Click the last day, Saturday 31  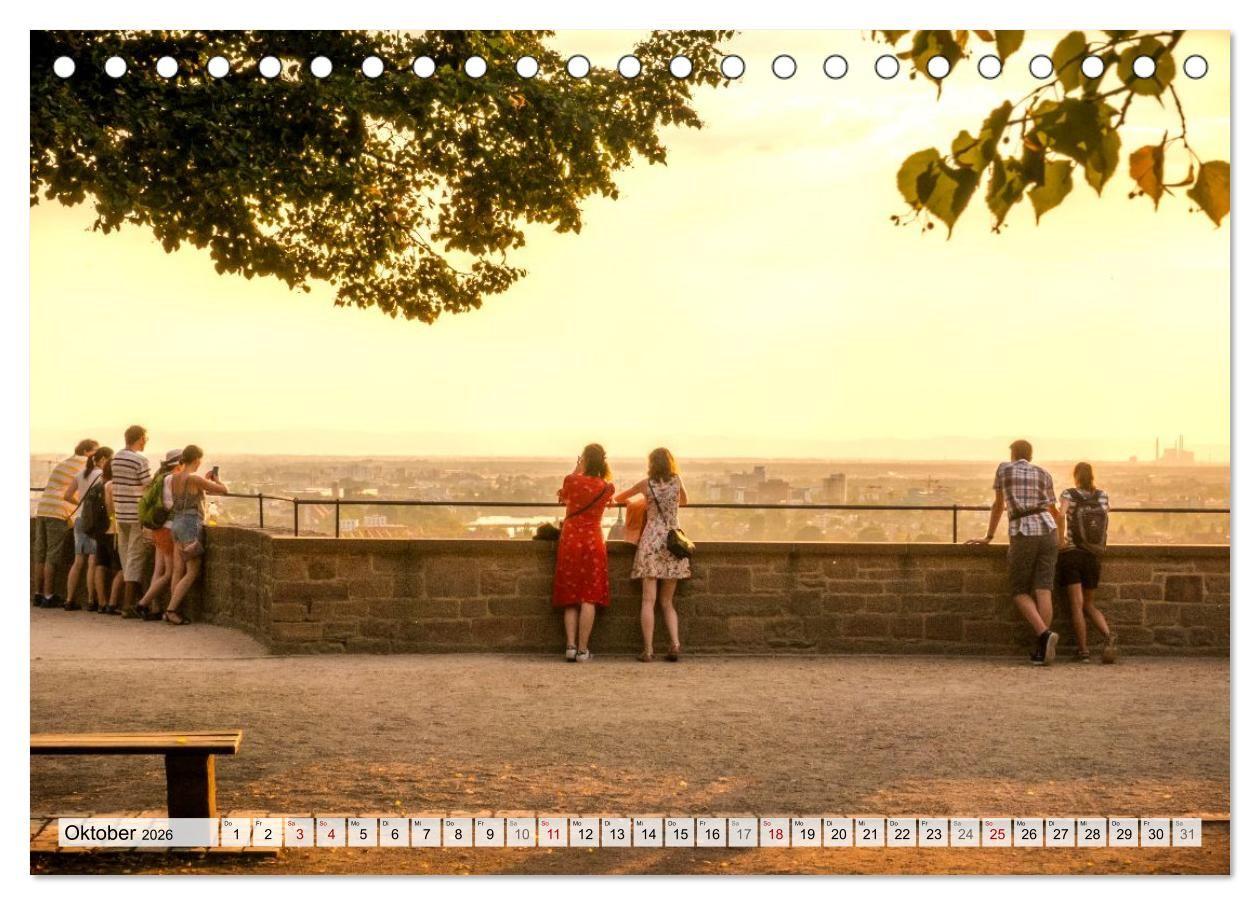click(1186, 833)
